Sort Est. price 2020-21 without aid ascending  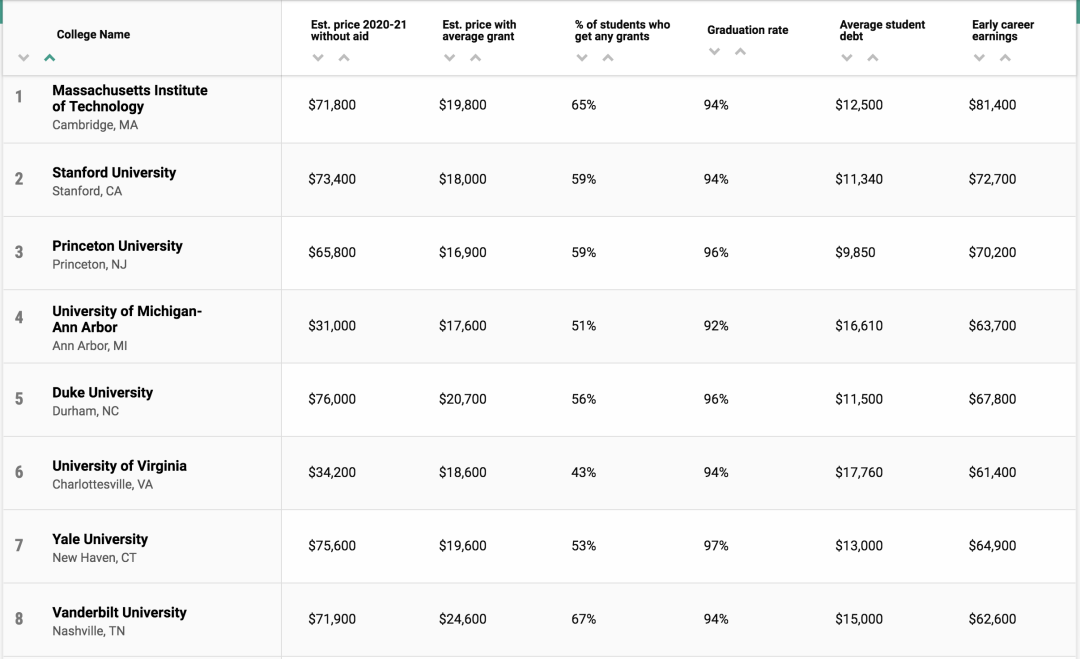pyautogui.click(x=344, y=58)
